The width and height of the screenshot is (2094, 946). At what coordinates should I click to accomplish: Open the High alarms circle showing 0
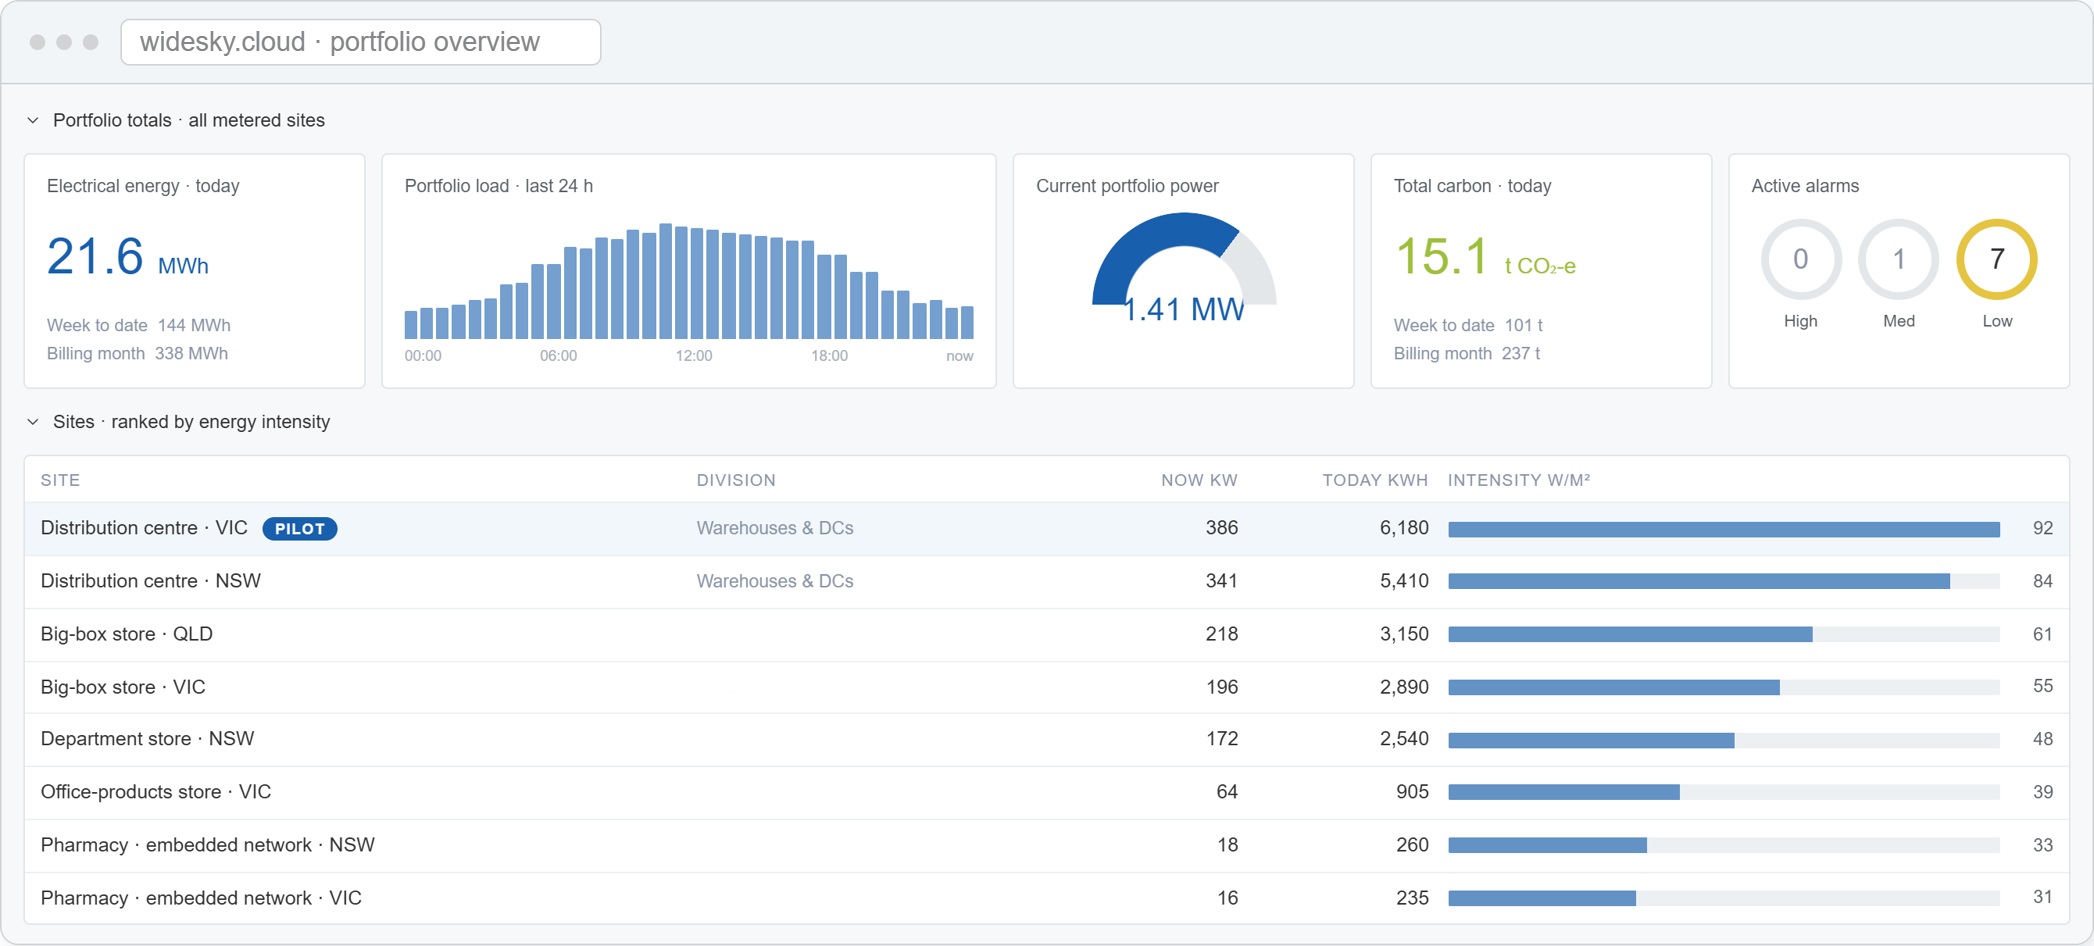pos(1800,260)
